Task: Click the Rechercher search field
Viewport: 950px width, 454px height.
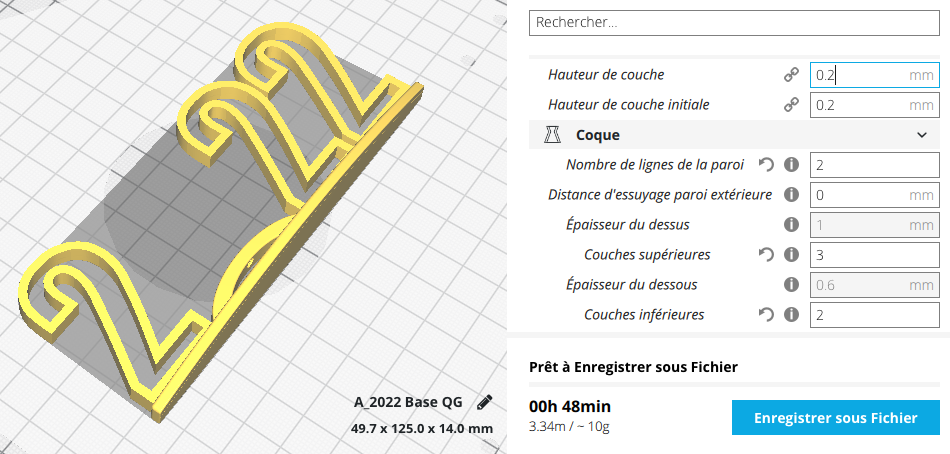Action: click(734, 23)
